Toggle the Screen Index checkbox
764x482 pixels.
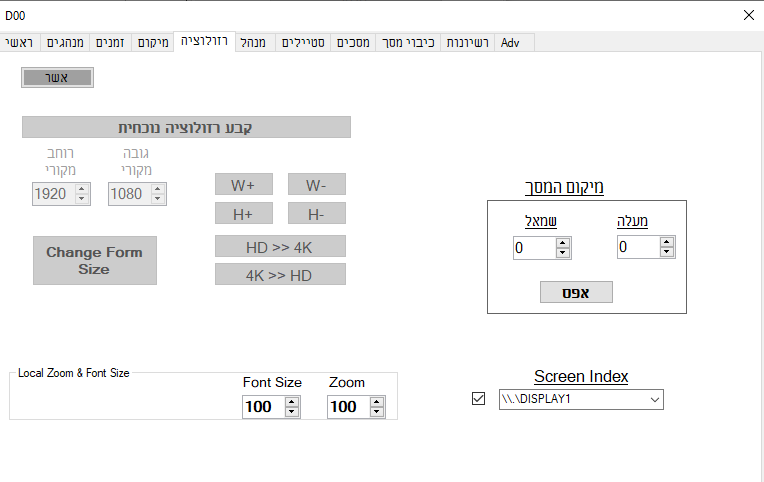(x=478, y=400)
